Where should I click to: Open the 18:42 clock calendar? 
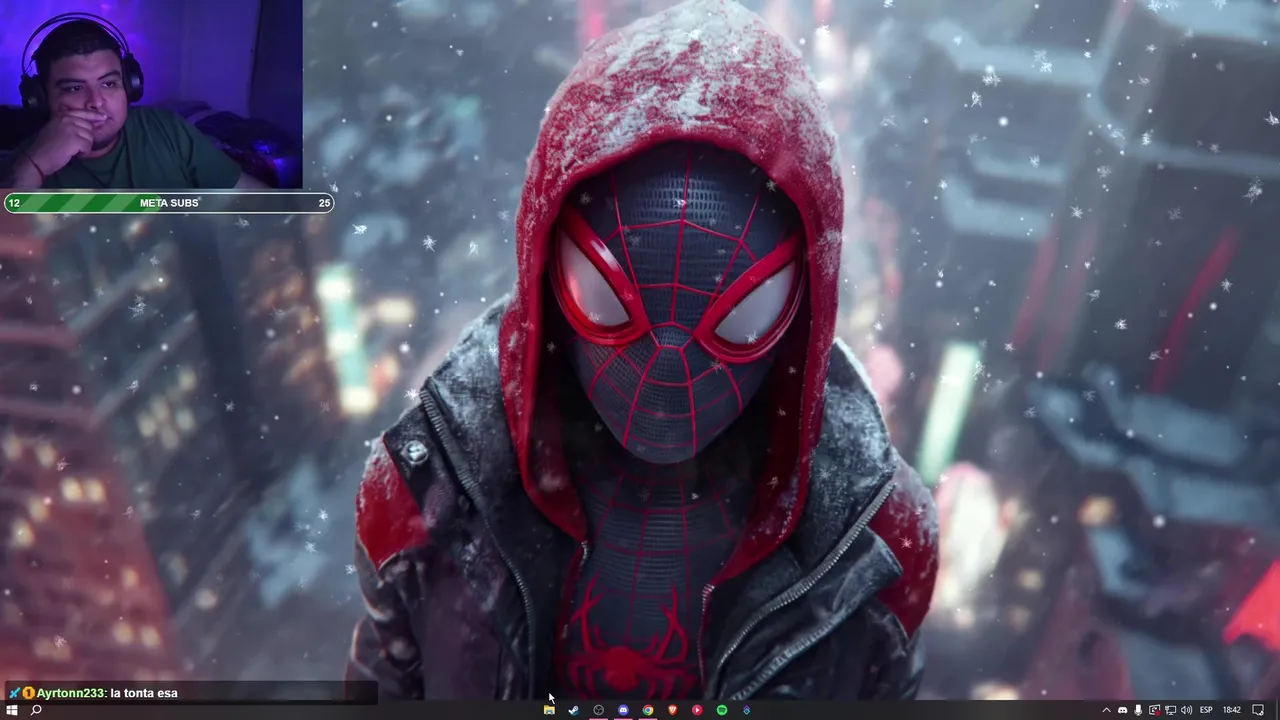(x=1232, y=710)
